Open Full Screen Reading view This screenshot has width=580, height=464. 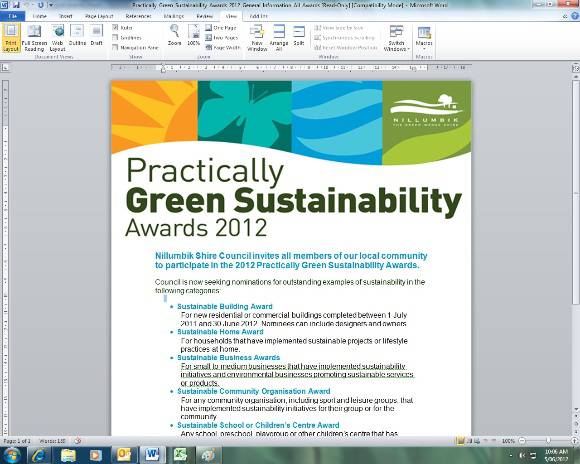click(x=34, y=38)
